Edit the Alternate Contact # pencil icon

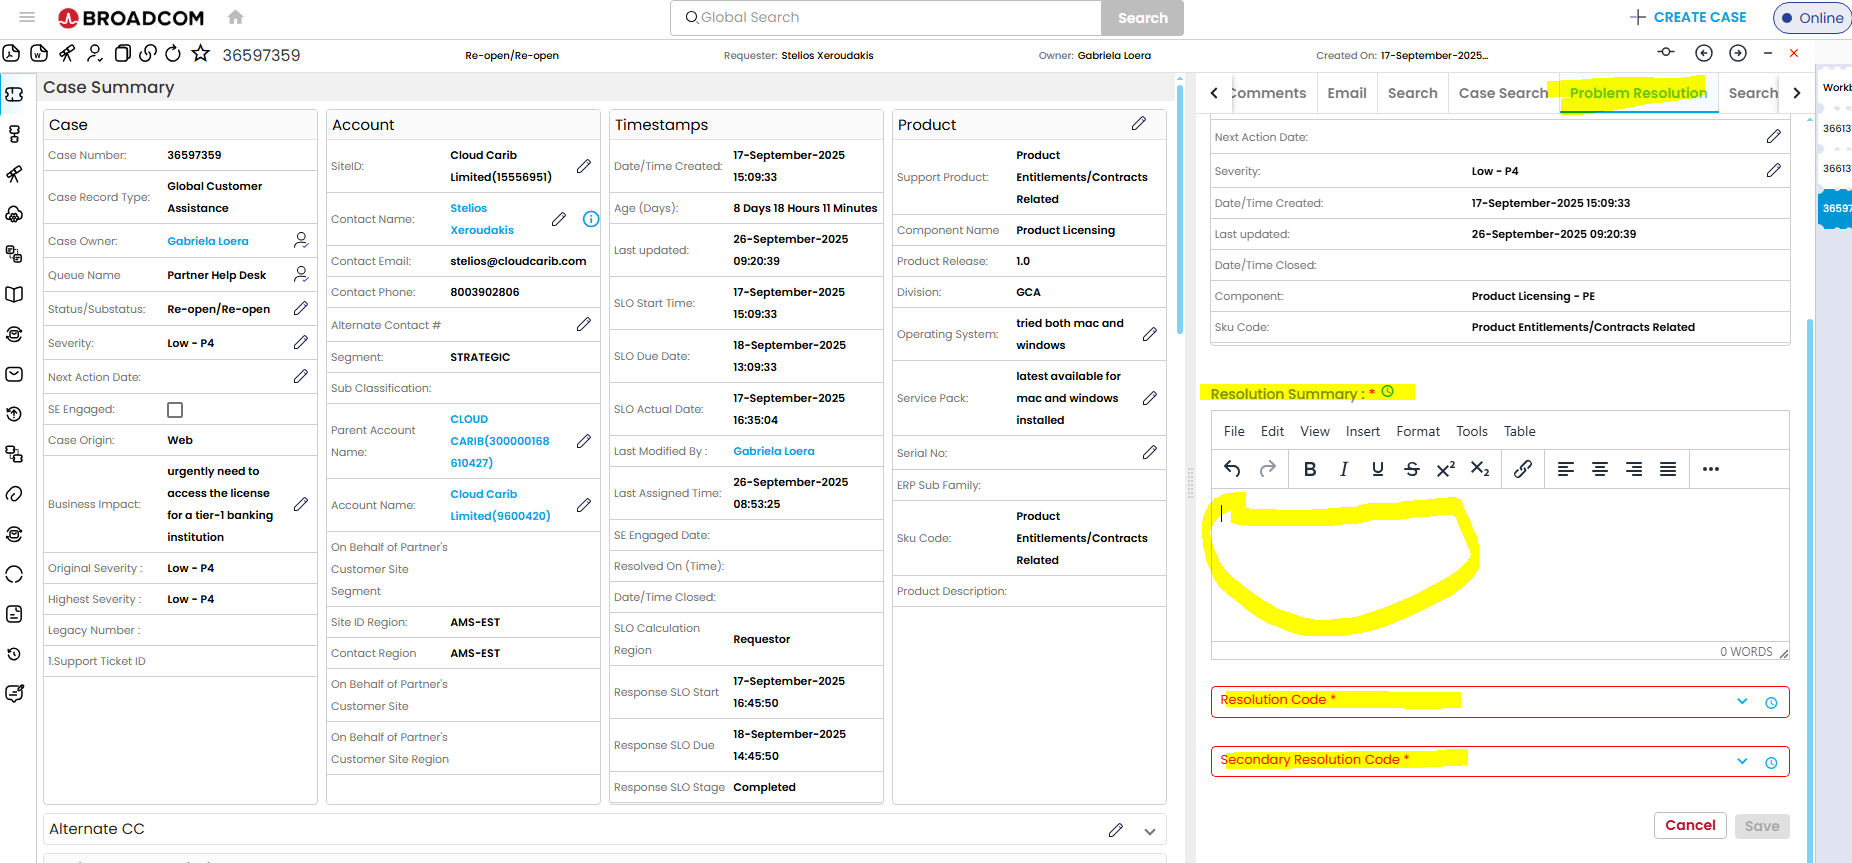584,324
